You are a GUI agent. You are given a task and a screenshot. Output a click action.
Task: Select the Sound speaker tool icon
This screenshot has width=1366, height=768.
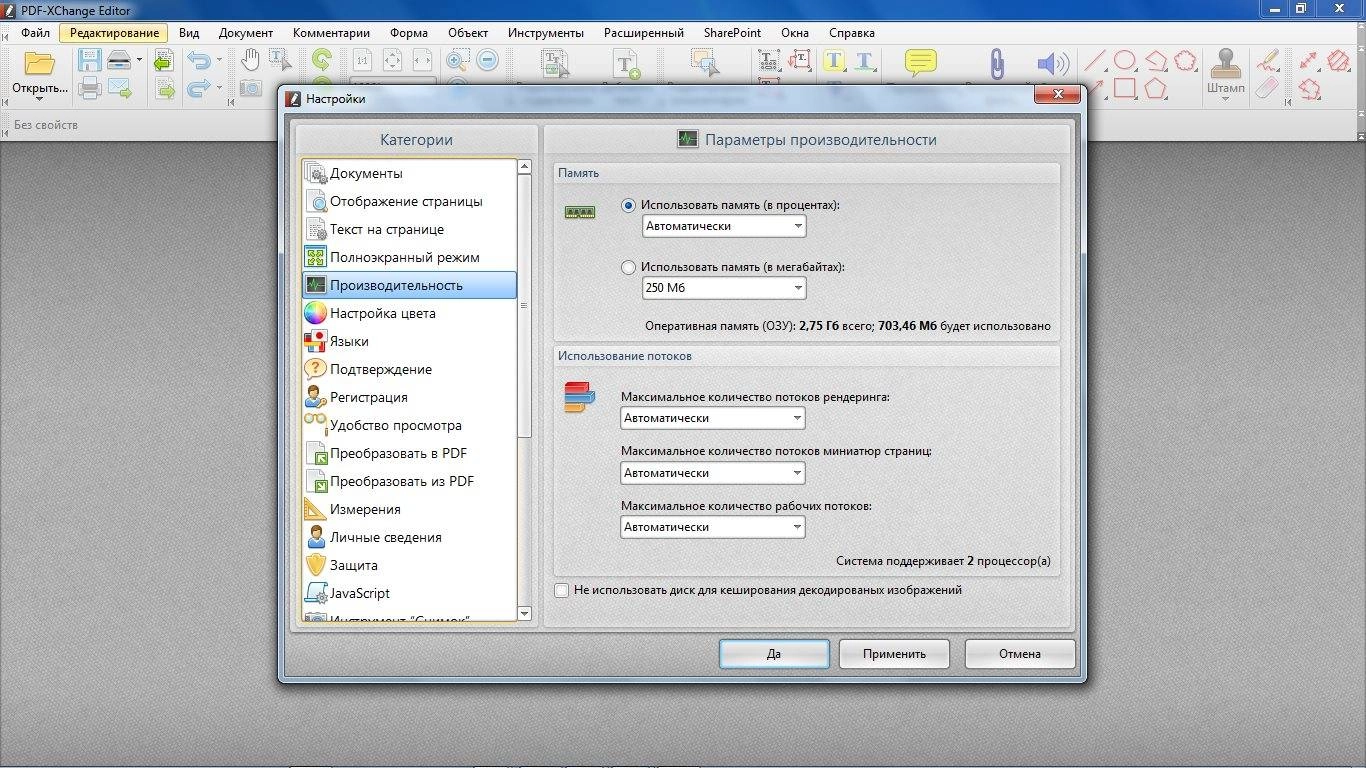[1053, 64]
